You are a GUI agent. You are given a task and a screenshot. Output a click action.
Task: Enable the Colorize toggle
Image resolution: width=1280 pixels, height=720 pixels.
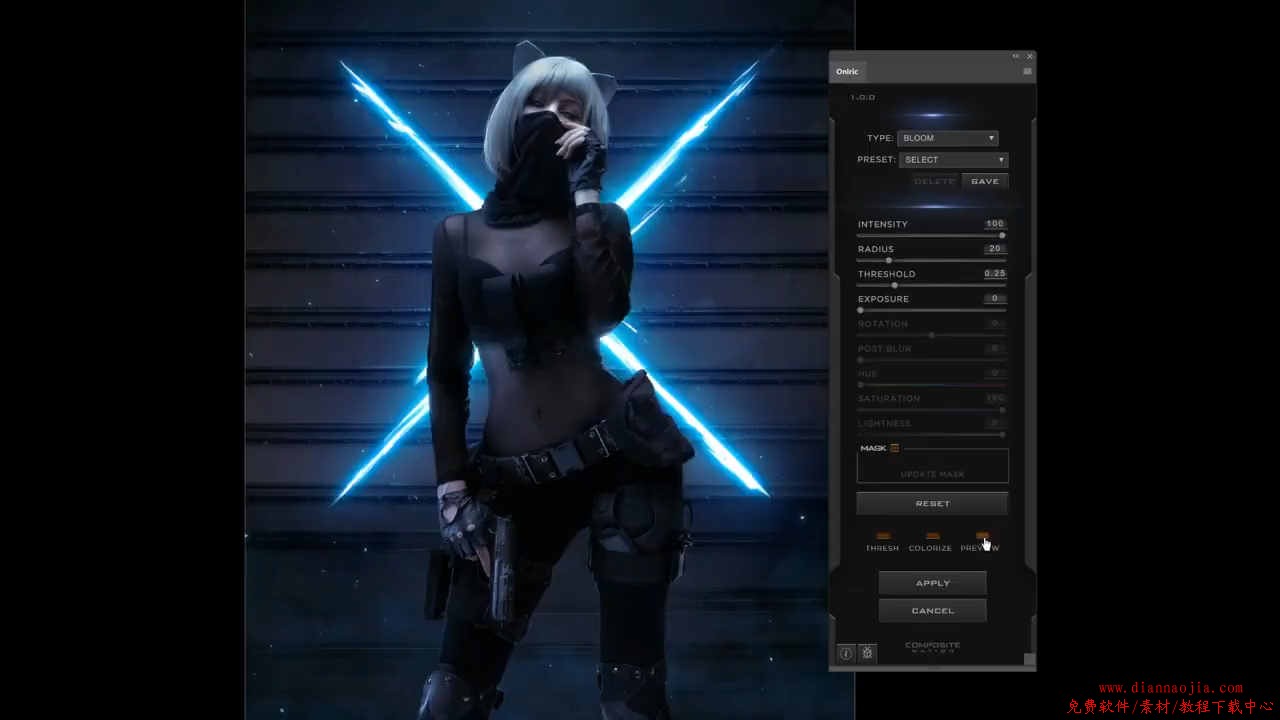(x=931, y=536)
